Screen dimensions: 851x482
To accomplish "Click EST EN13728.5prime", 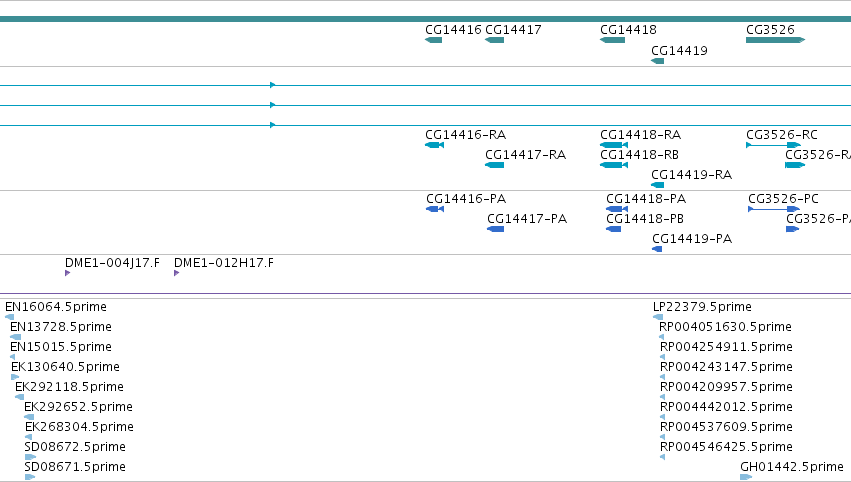I will 15,337.
